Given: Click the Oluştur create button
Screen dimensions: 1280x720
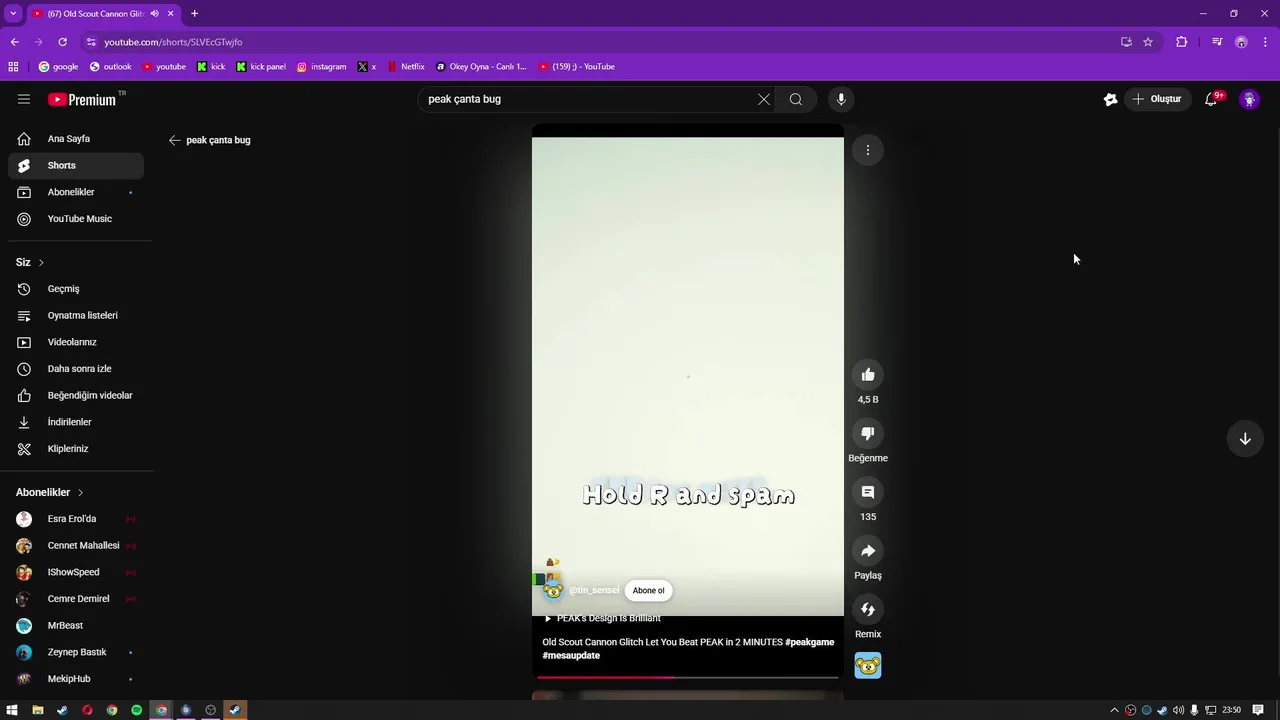Looking at the screenshot, I should (1156, 99).
